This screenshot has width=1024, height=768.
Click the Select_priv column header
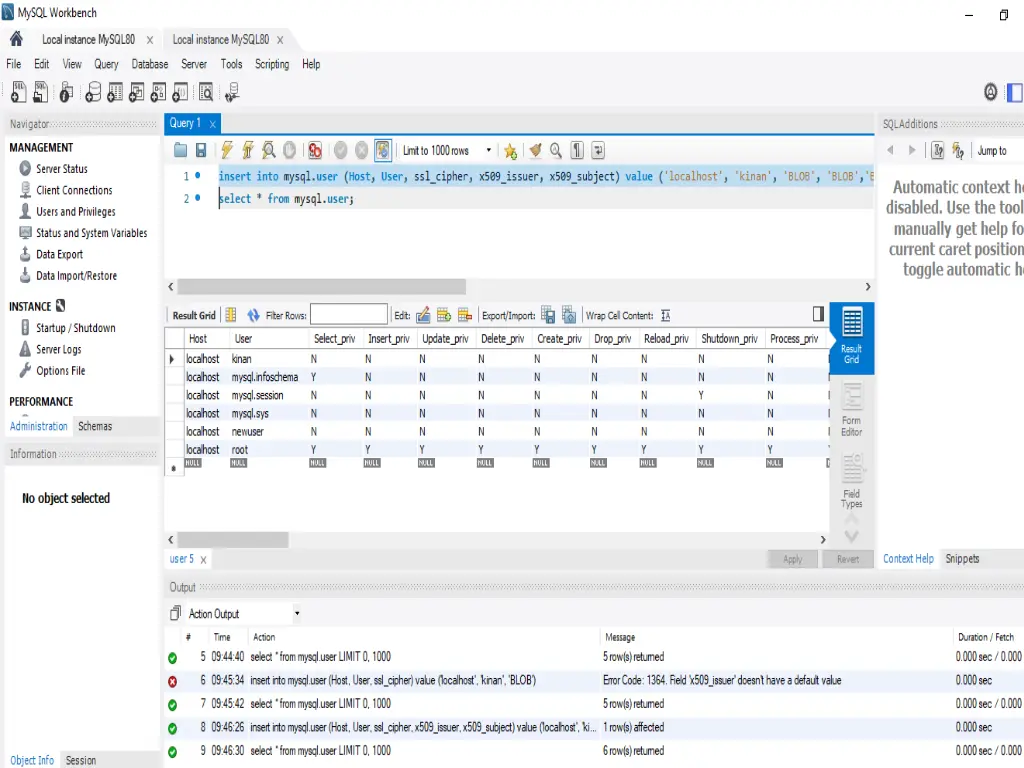334,338
